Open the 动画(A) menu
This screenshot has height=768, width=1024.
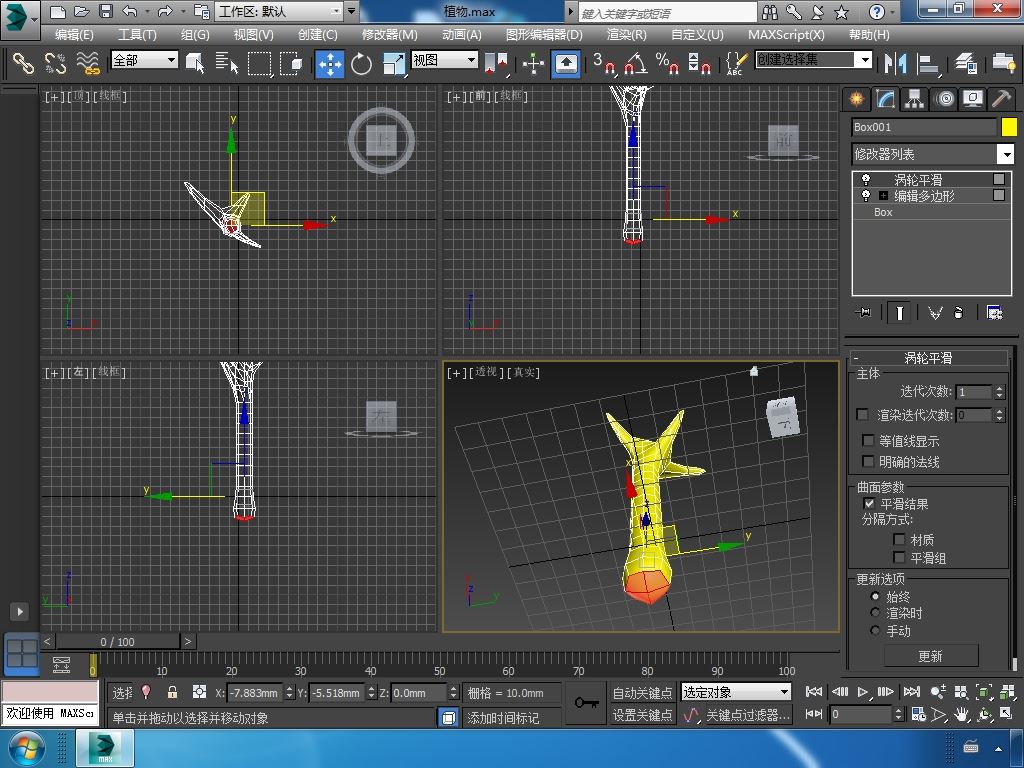(x=462, y=35)
